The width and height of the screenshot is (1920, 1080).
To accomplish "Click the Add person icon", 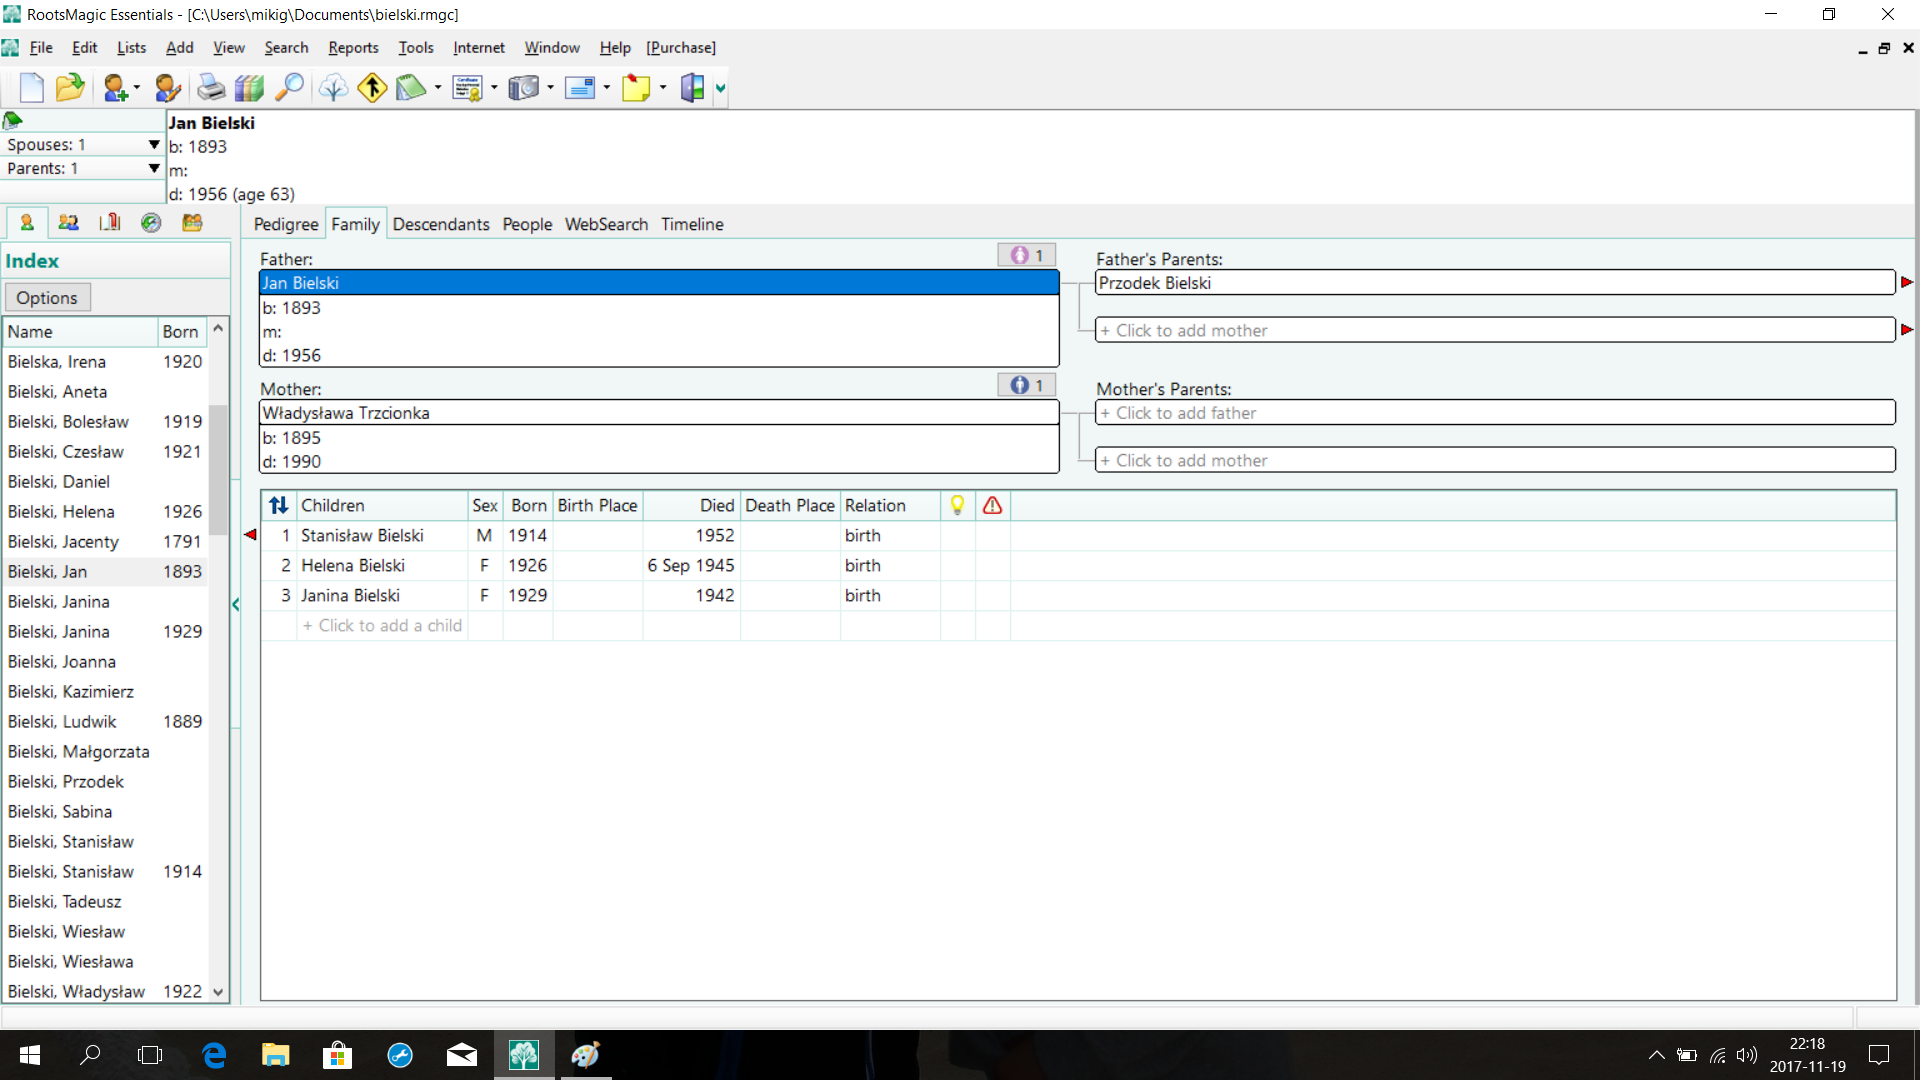I will [114, 88].
